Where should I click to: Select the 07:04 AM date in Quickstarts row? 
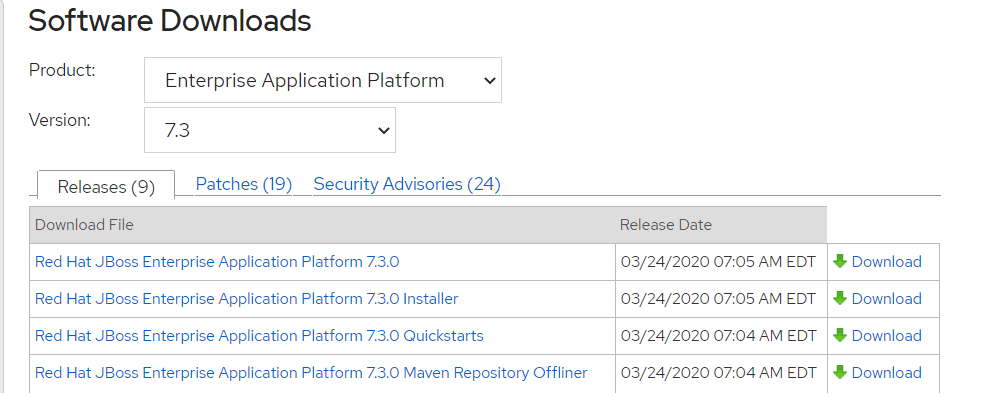(719, 336)
